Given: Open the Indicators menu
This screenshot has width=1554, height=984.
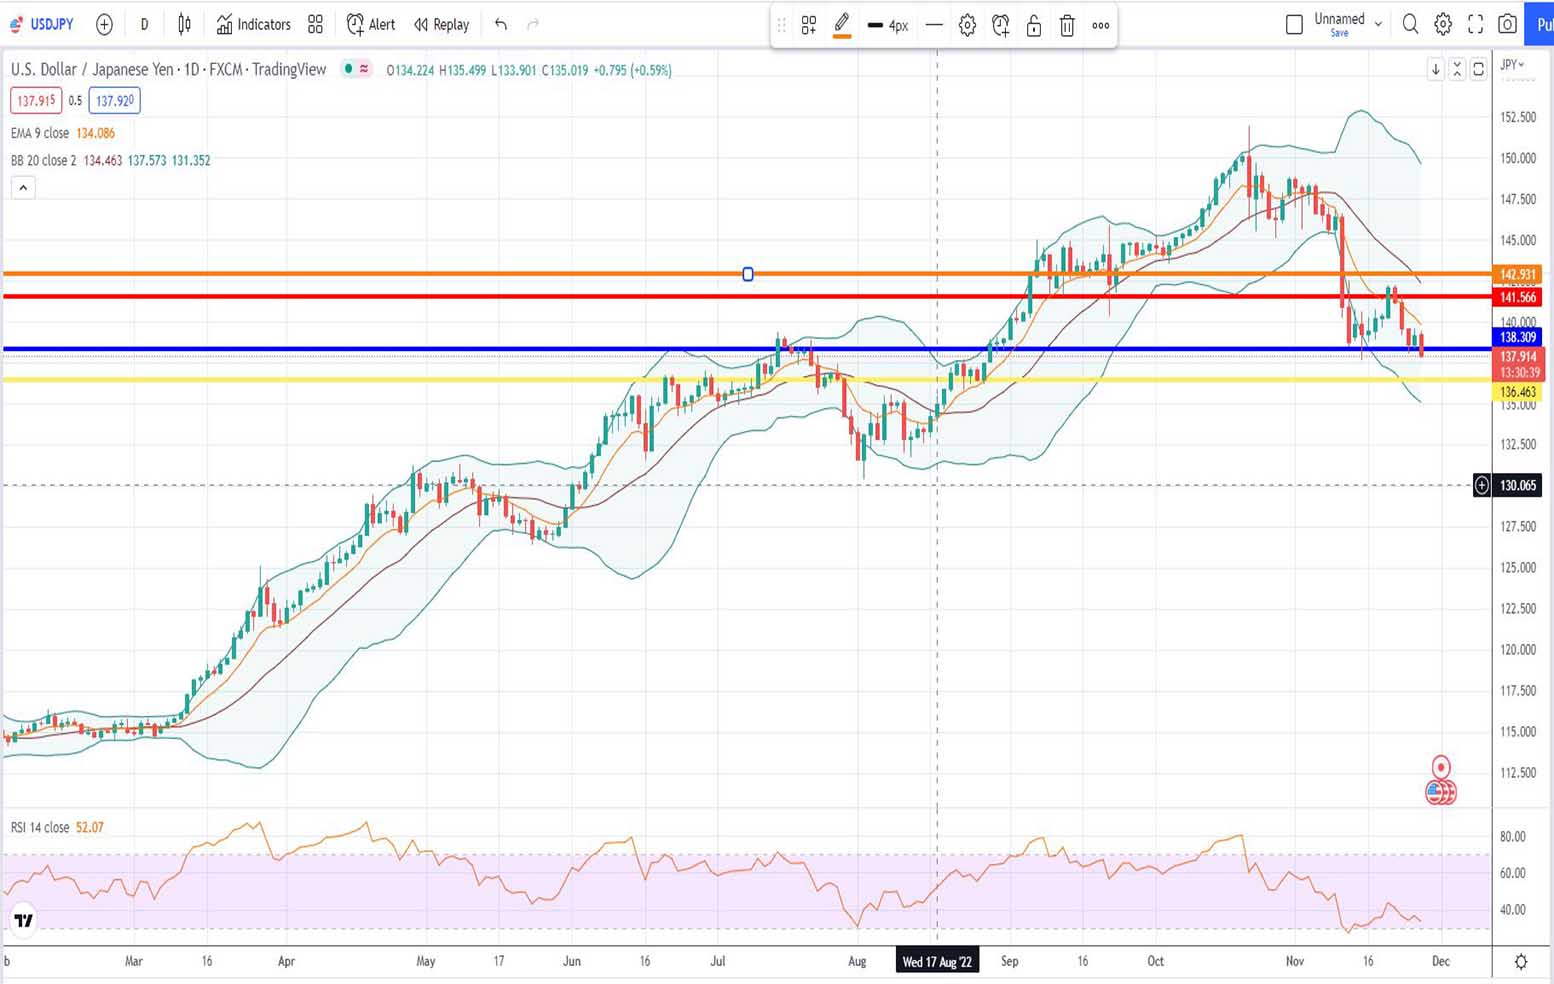Looking at the screenshot, I should pos(254,24).
